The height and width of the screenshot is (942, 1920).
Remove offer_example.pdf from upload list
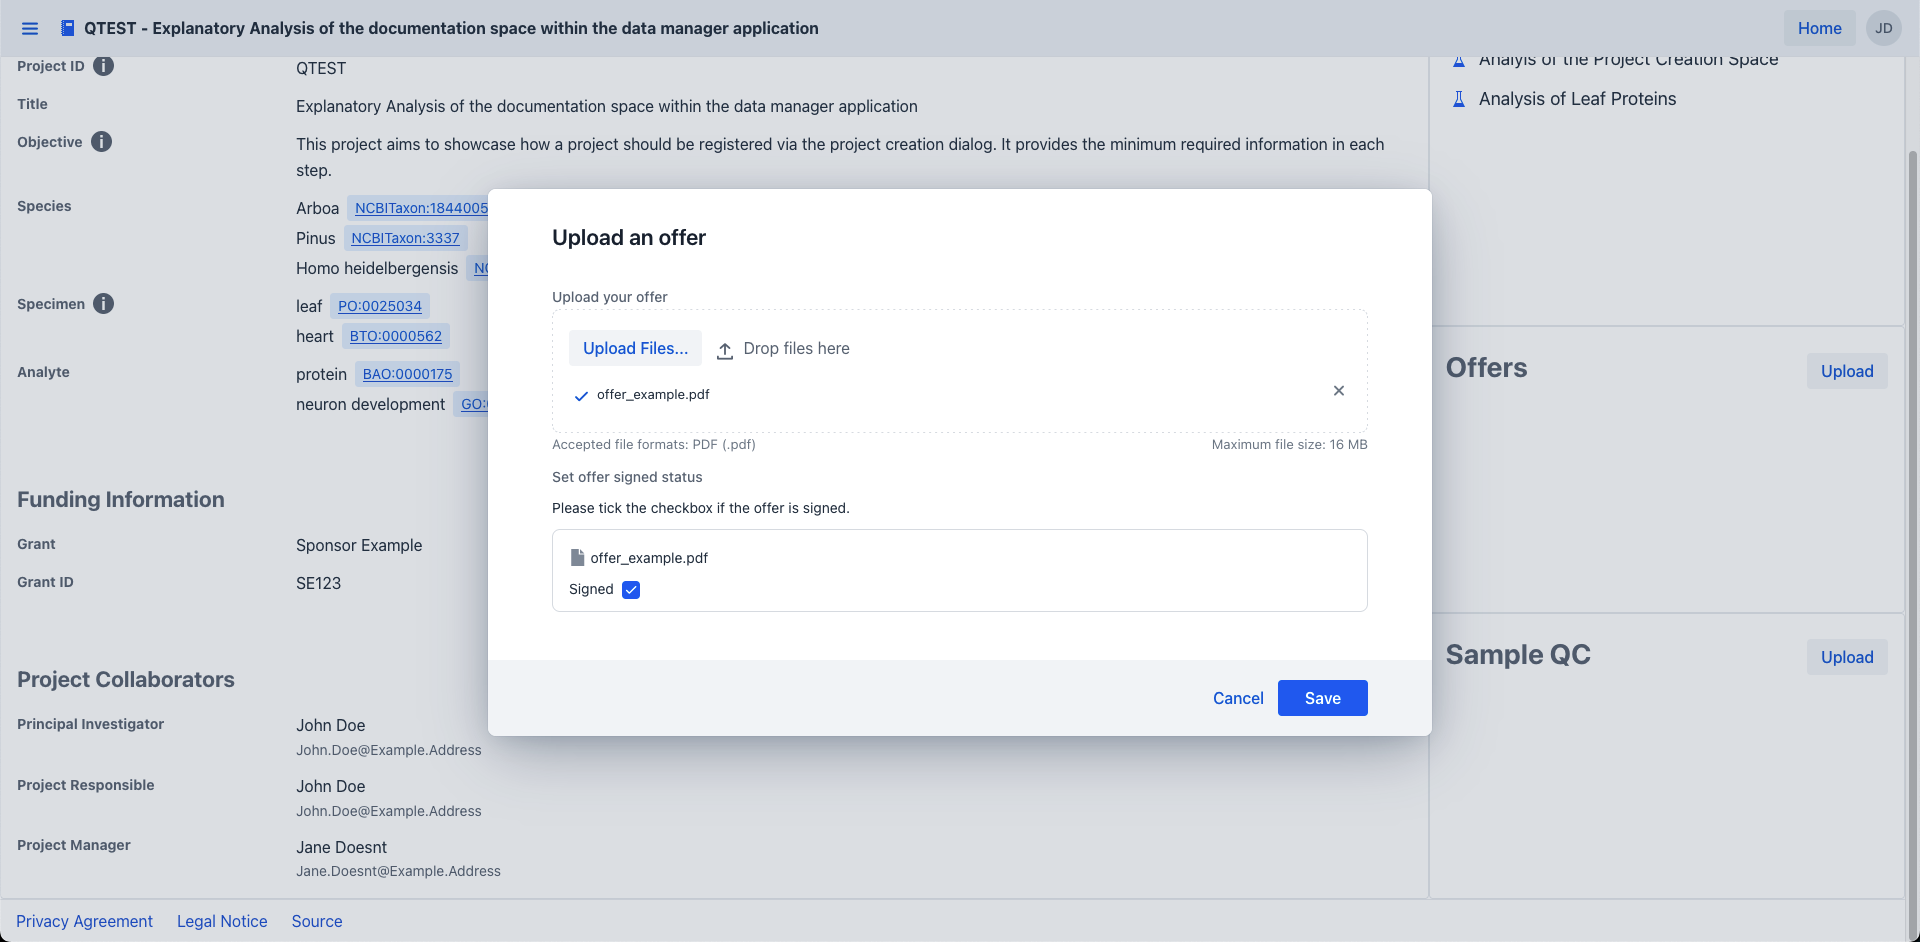(1338, 391)
